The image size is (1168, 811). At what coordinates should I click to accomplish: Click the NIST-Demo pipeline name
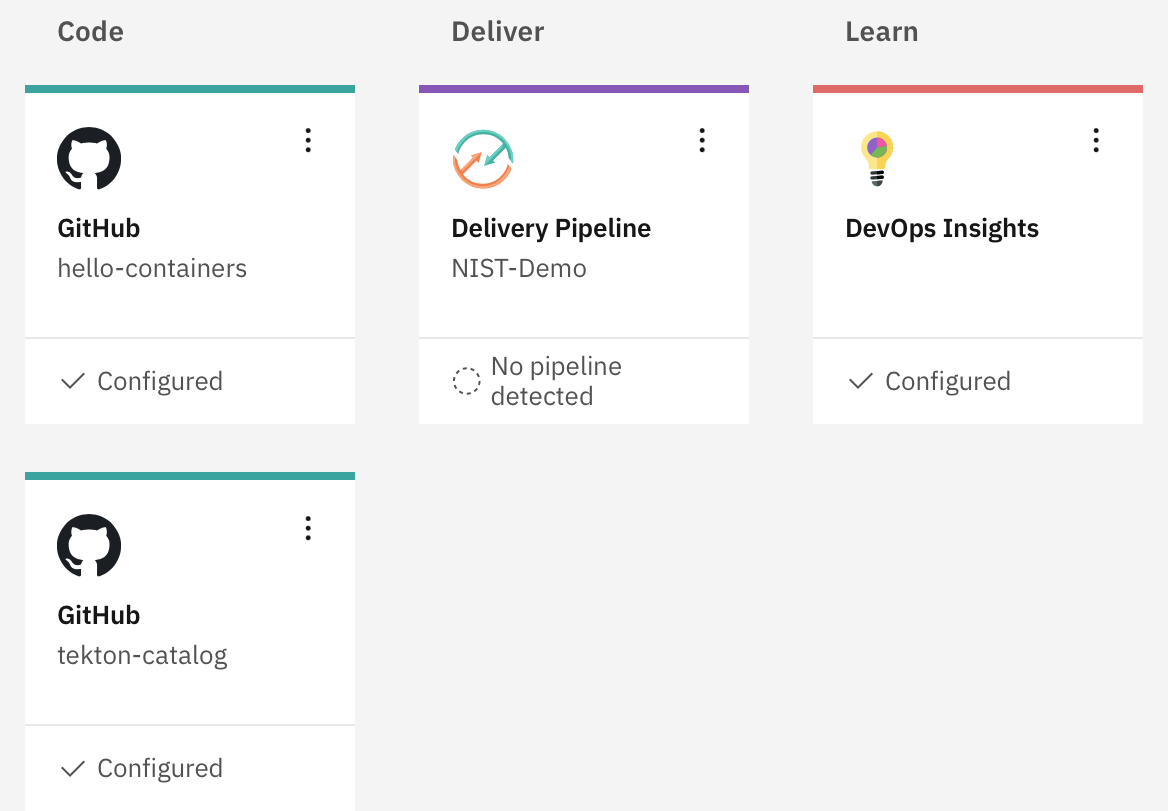(x=519, y=268)
